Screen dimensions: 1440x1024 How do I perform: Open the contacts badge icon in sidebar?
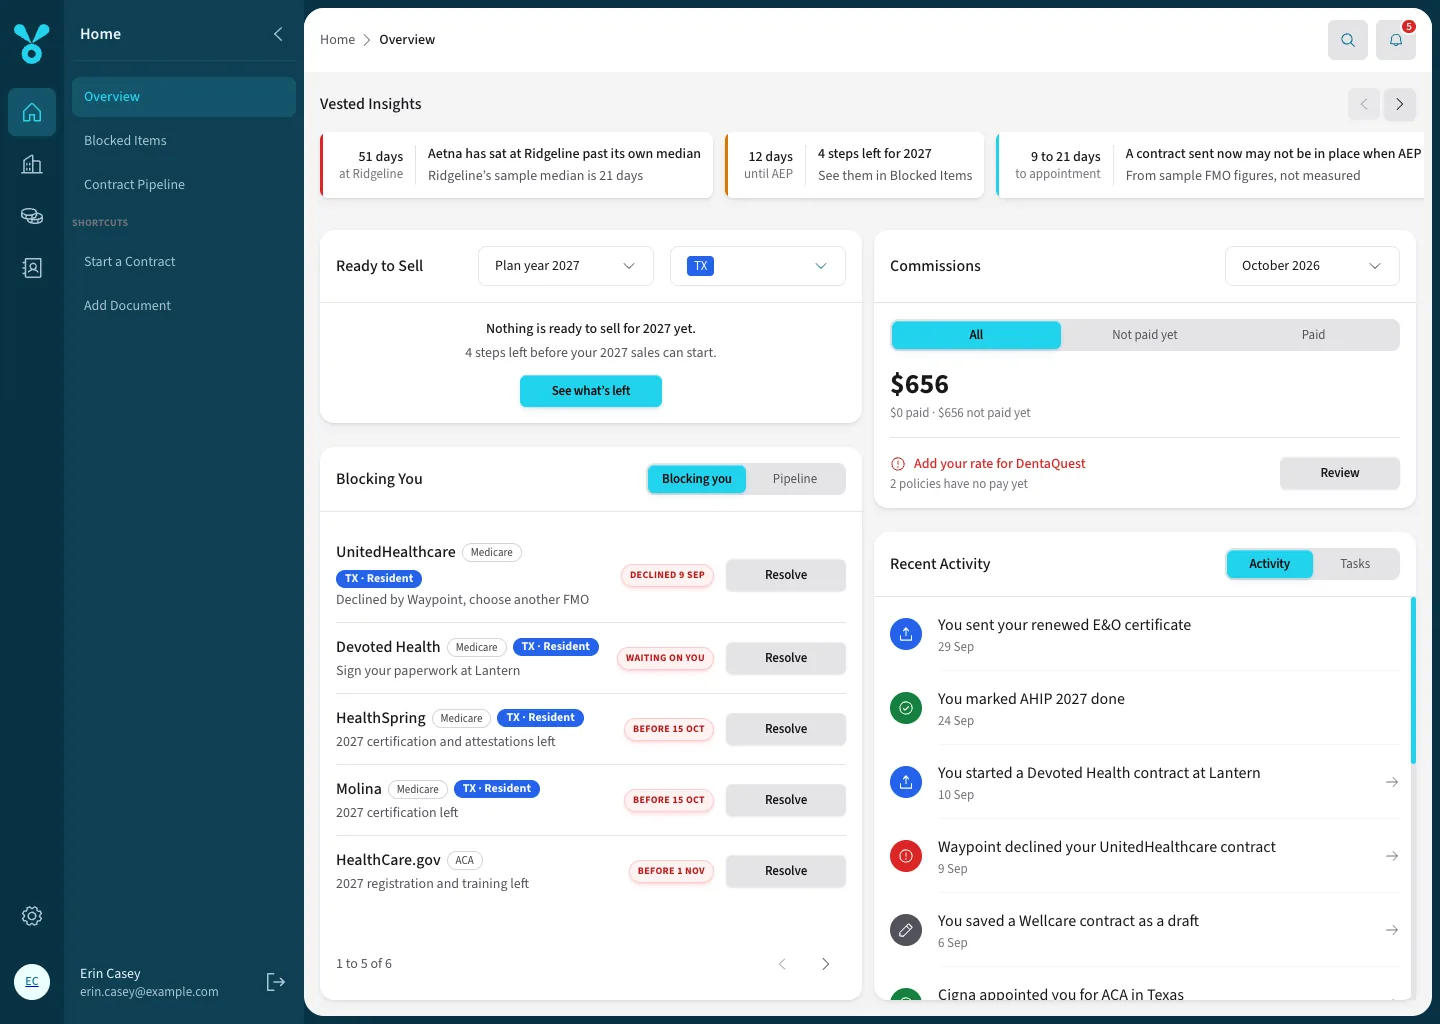click(32, 268)
